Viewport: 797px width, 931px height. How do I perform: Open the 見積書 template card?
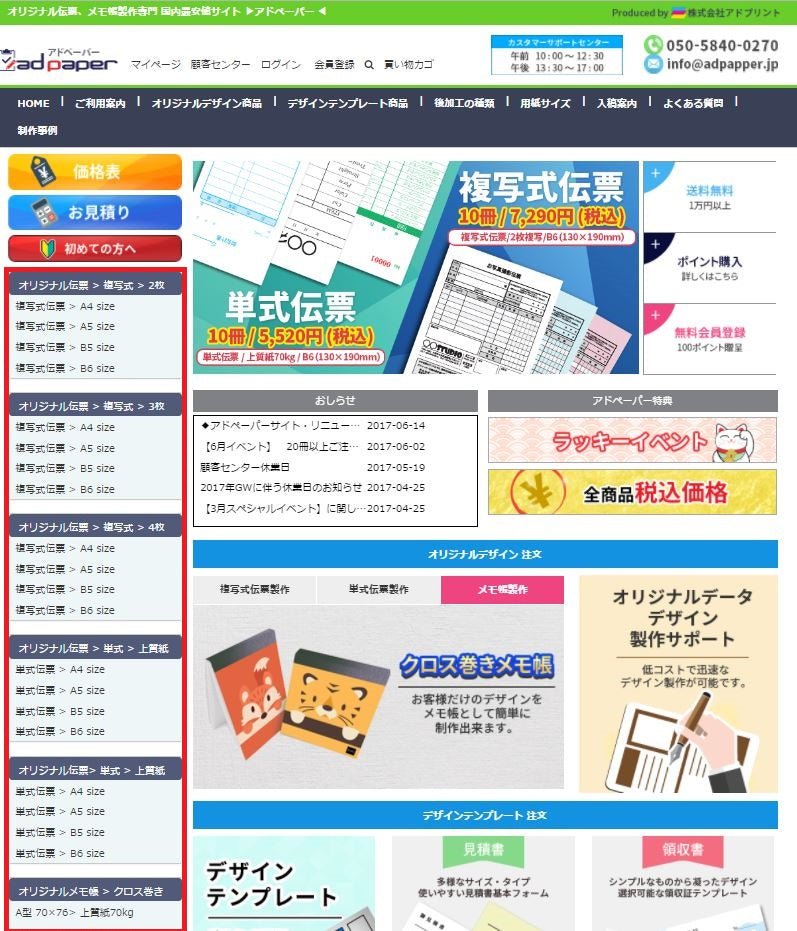coord(483,884)
